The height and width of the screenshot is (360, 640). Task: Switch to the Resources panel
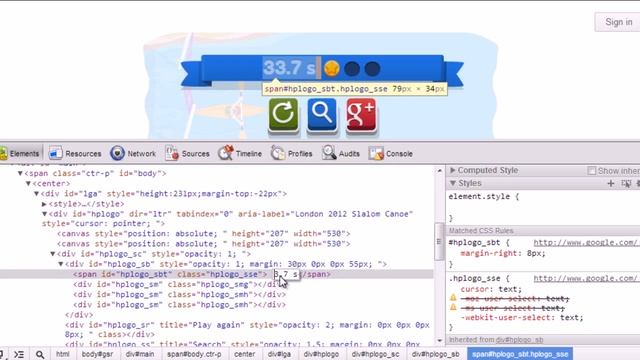coord(75,153)
